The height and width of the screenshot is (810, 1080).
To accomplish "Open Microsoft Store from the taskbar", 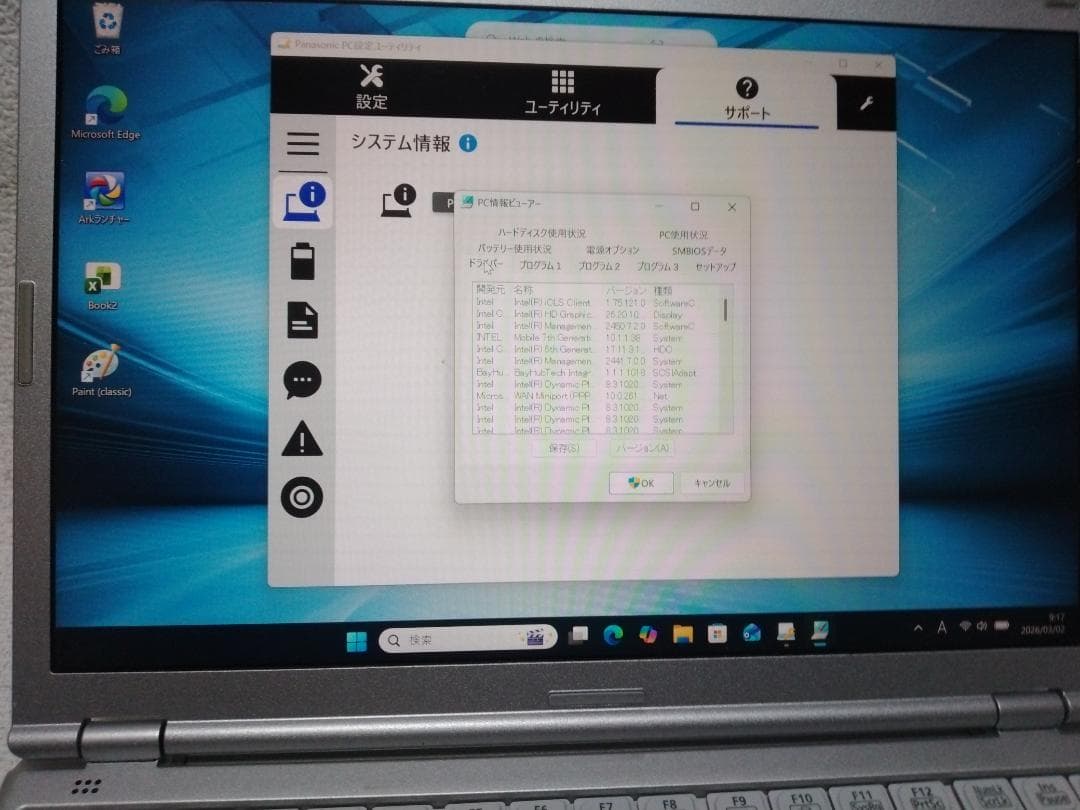I will click(x=717, y=633).
